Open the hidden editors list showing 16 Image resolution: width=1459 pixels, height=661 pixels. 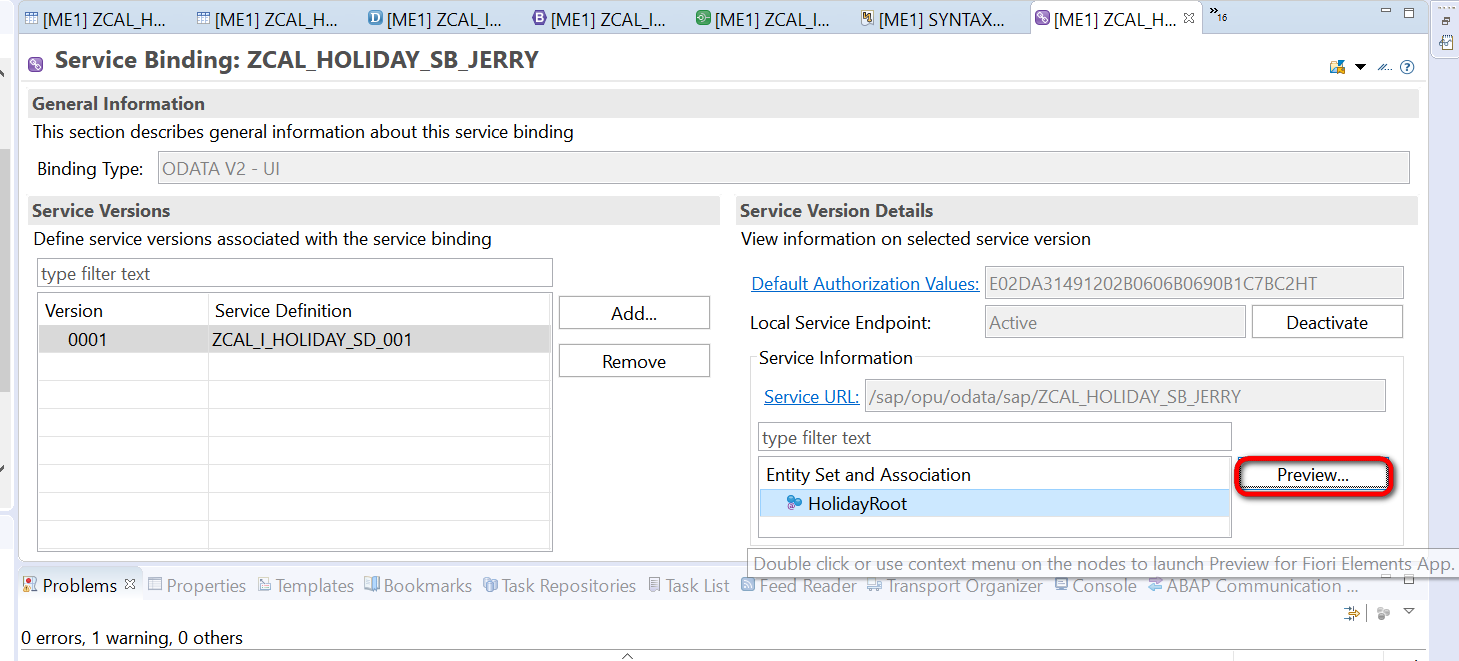coord(1218,15)
